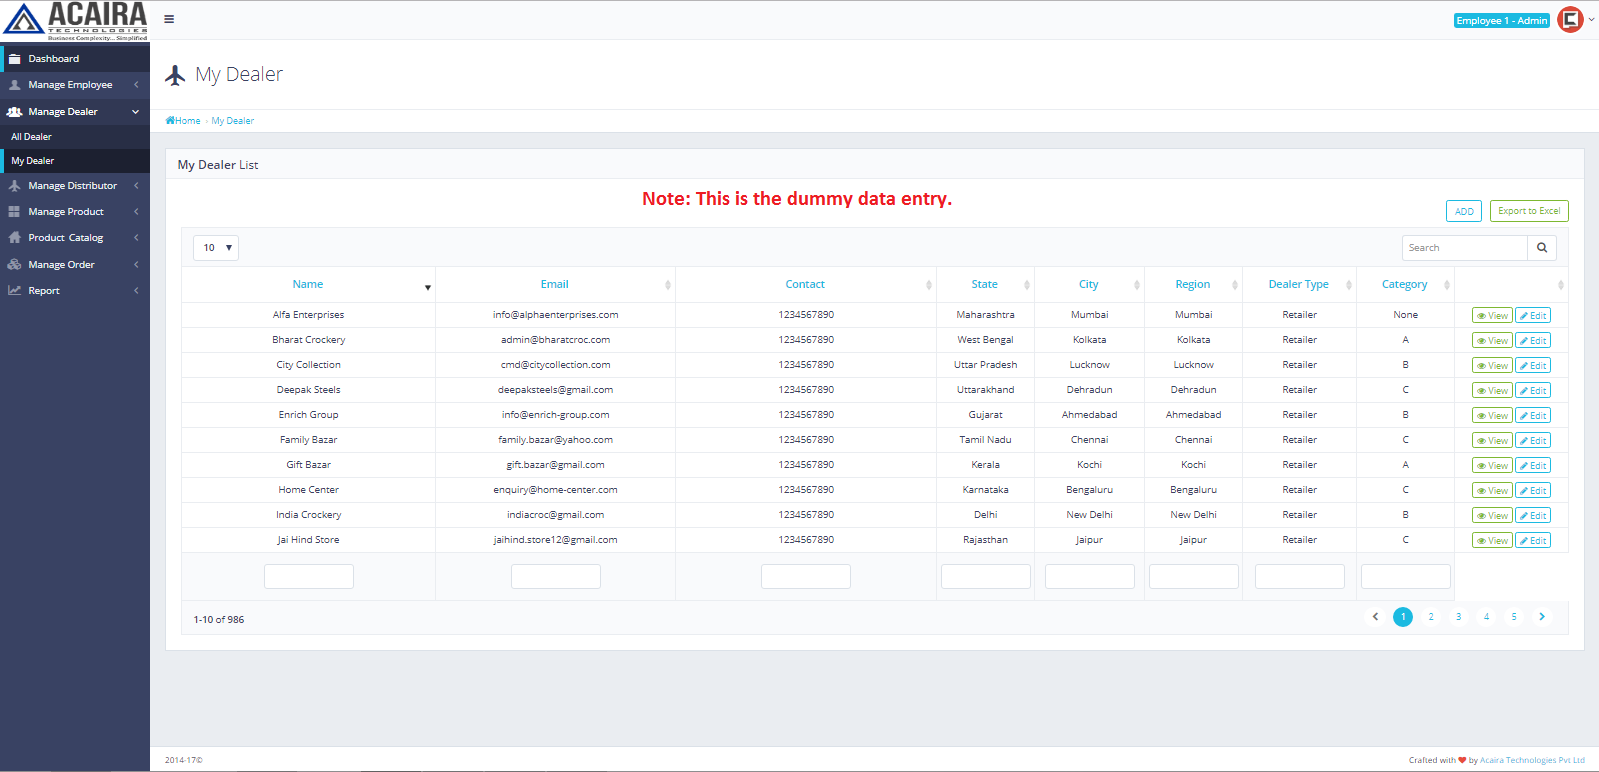Click the Product Catalog icon in sidebar
Viewport: 1599px width, 772px height.
tap(15, 238)
